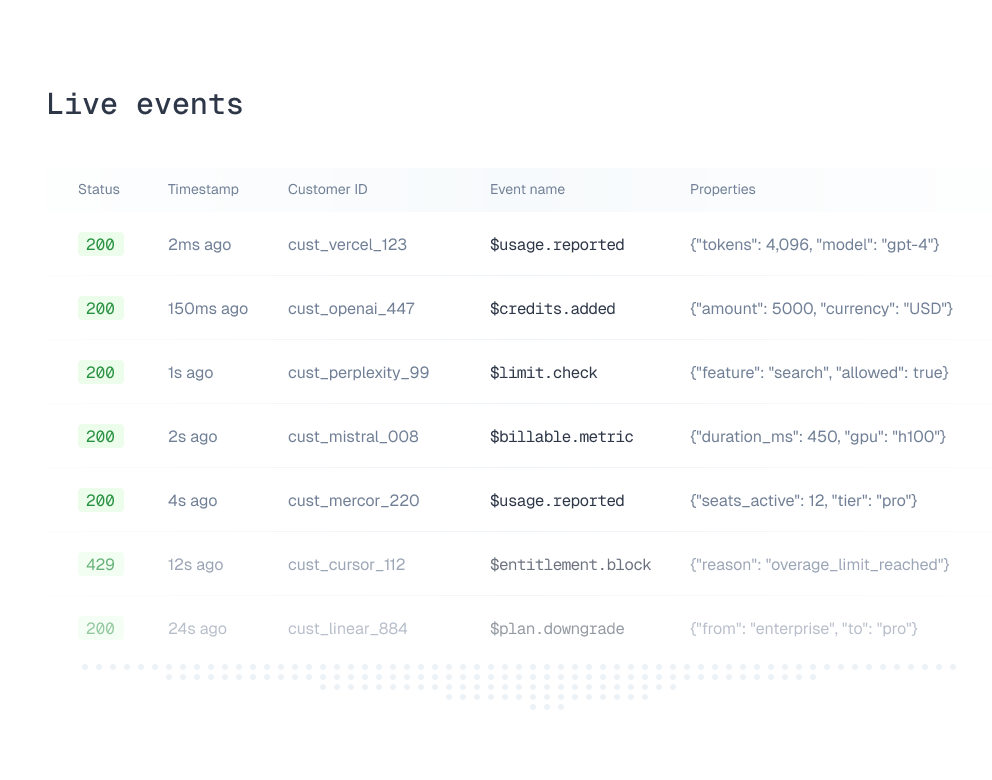Click the Properties column header
The width and height of the screenshot is (992, 780).
pos(722,189)
